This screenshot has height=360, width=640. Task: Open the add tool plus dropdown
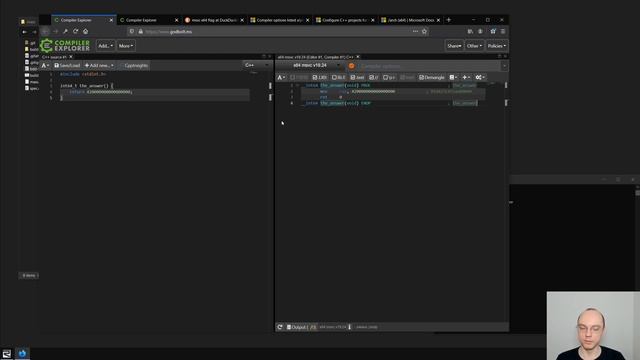click(x=466, y=77)
